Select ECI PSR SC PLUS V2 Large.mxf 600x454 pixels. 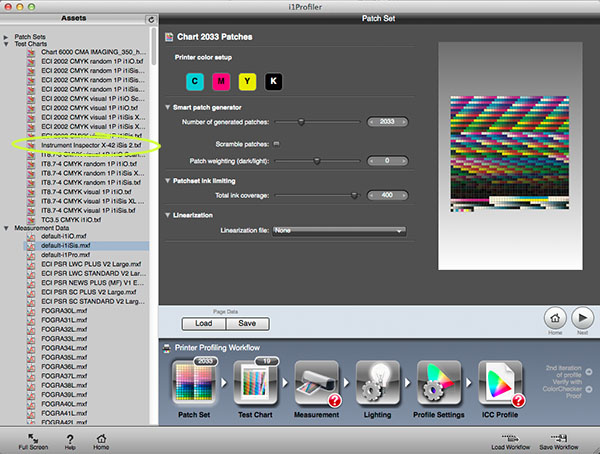pos(88,292)
